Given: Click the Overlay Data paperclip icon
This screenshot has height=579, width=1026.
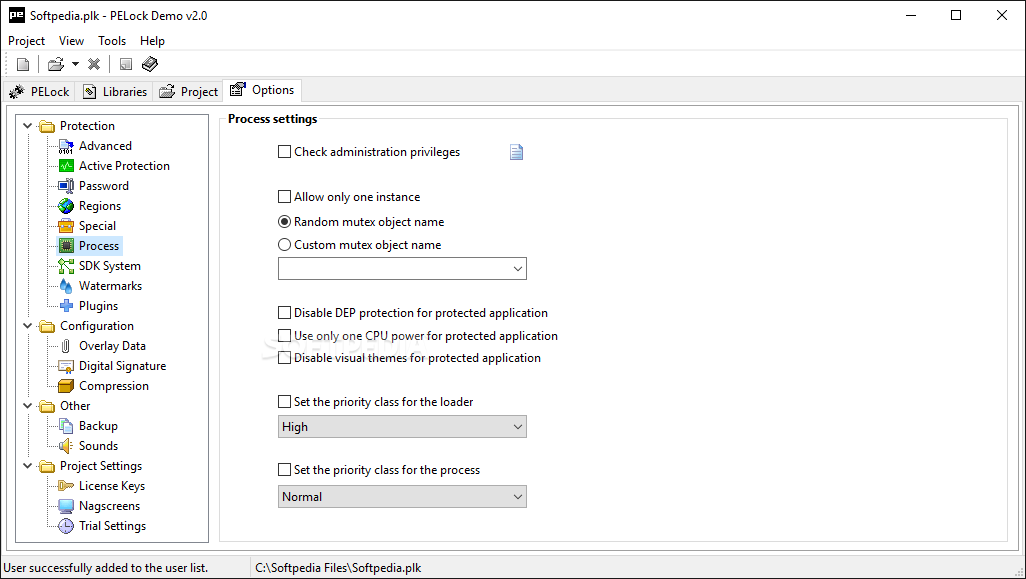Looking at the screenshot, I should pyautogui.click(x=66, y=346).
